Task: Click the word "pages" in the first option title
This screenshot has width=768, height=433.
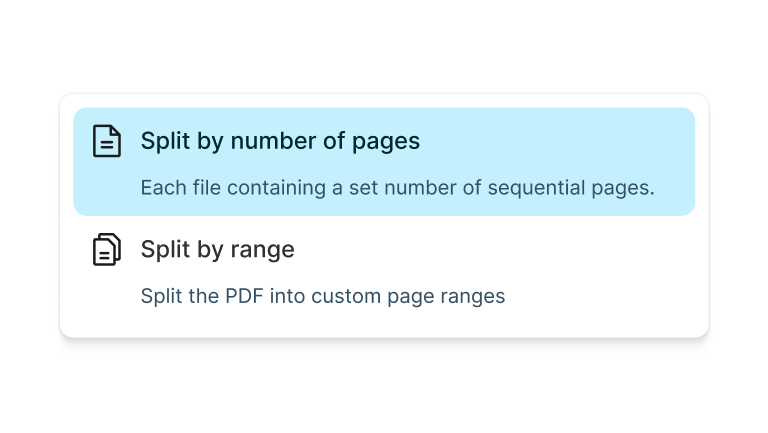Action: coord(386,141)
